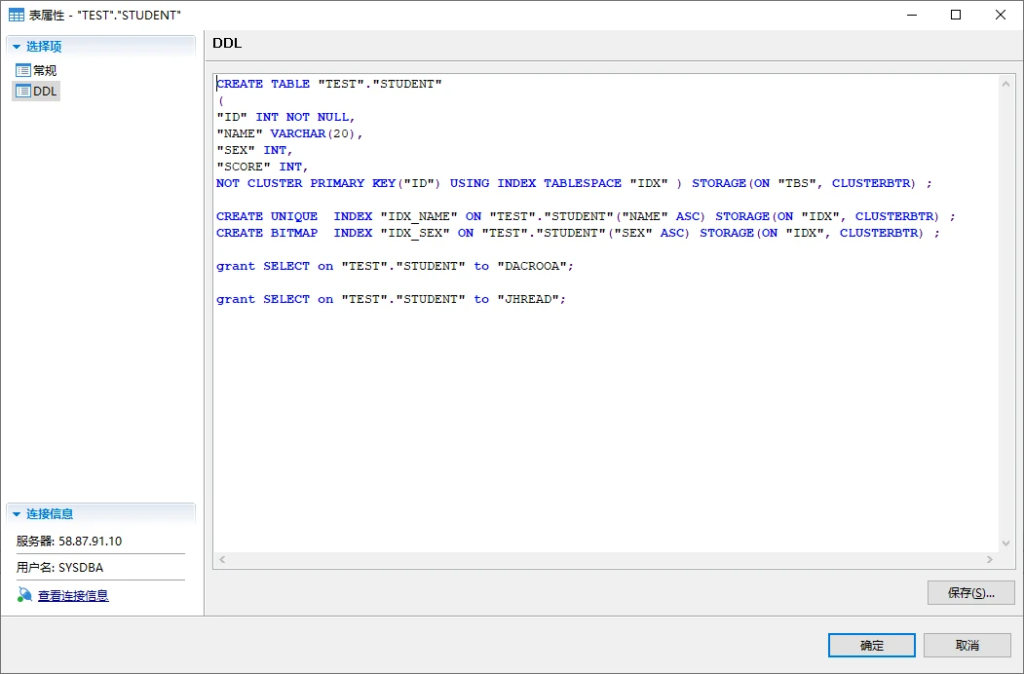Click the horizontal scrollbar right arrow
Screen dimensions: 1024x674
pos(990,560)
